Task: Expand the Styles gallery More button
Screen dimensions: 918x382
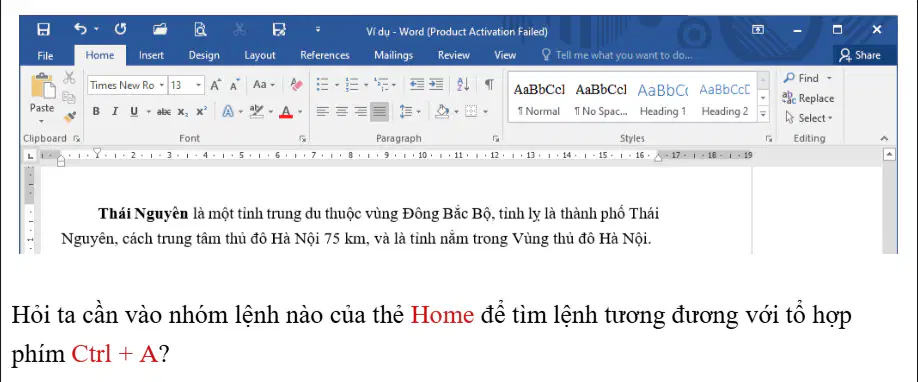Action: [763, 114]
